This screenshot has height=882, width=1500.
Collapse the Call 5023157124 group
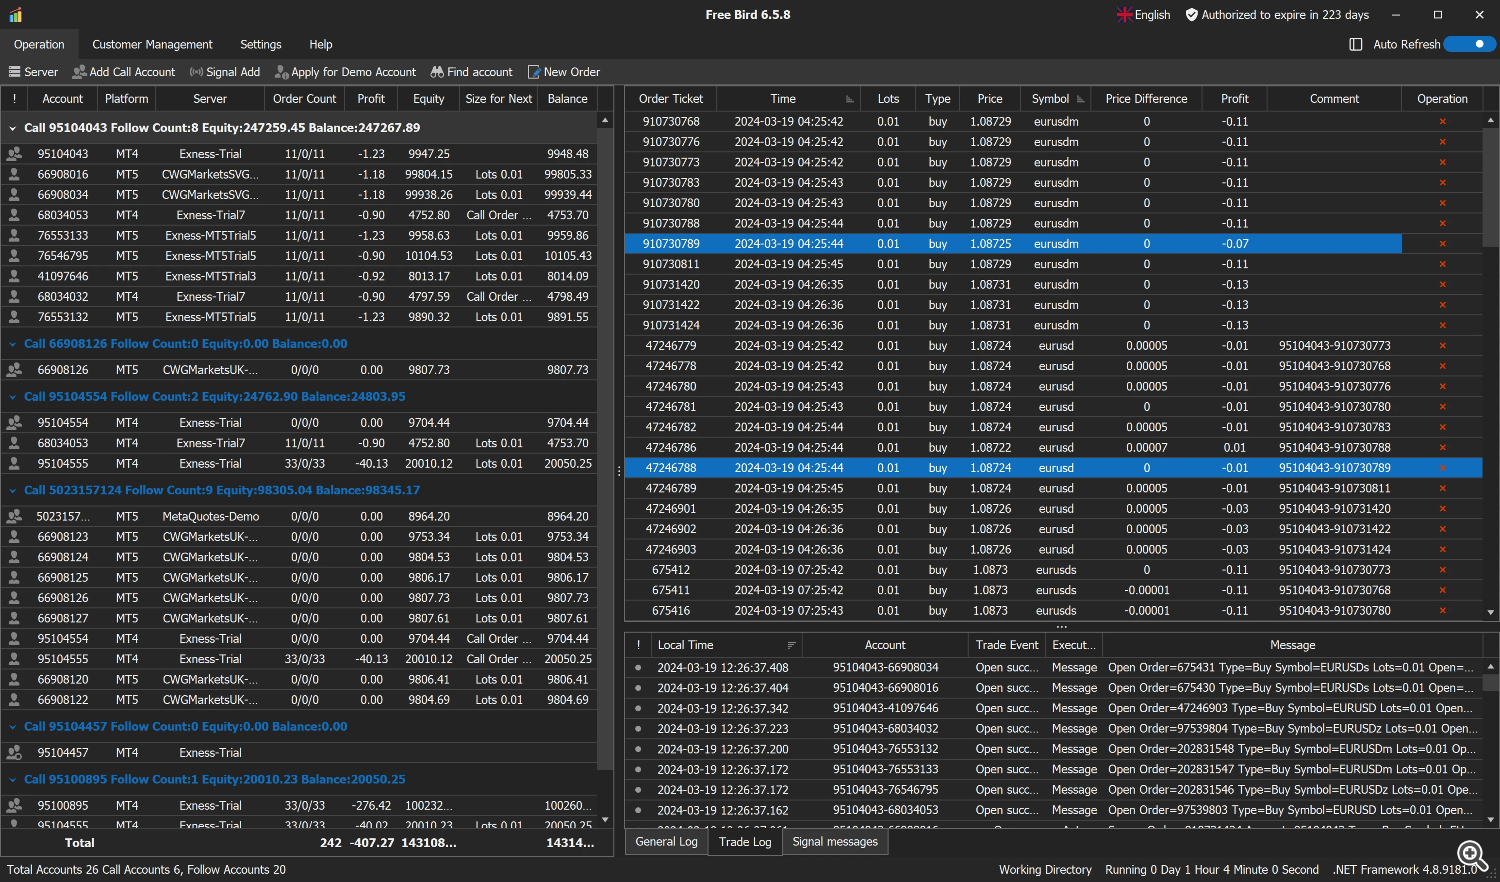click(13, 491)
